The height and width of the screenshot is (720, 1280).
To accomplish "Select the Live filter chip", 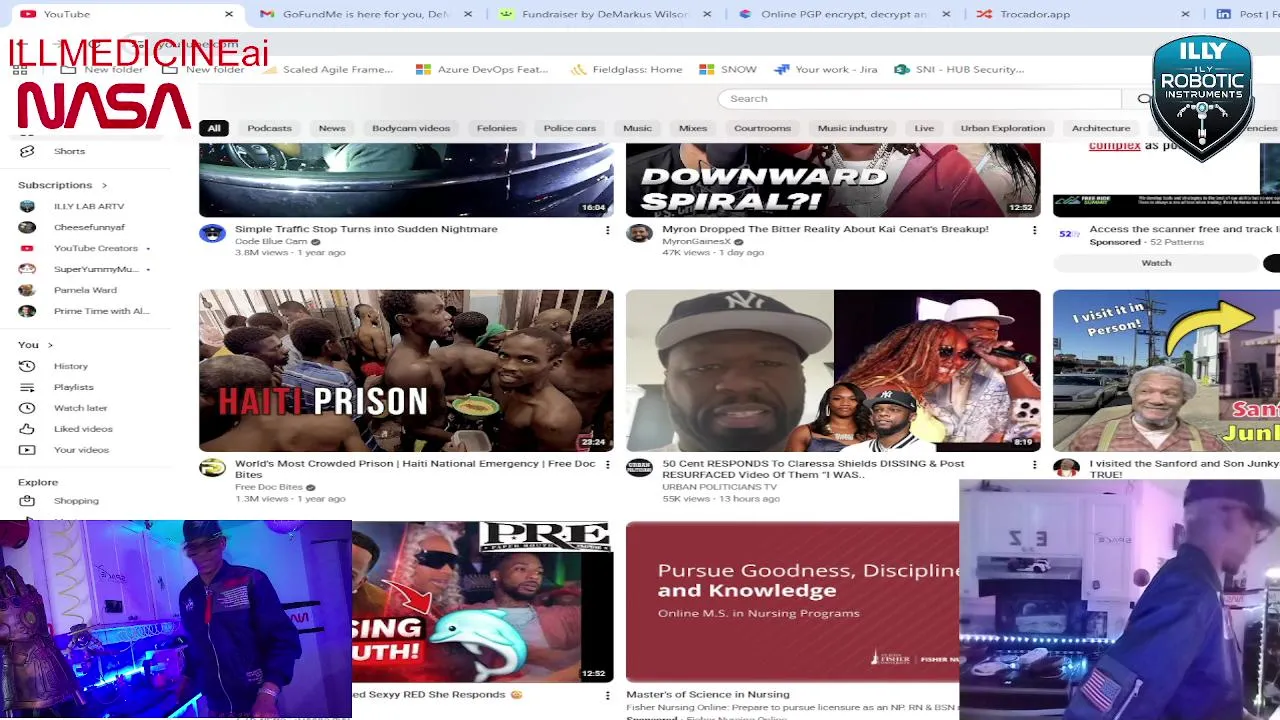I will pyautogui.click(x=924, y=128).
